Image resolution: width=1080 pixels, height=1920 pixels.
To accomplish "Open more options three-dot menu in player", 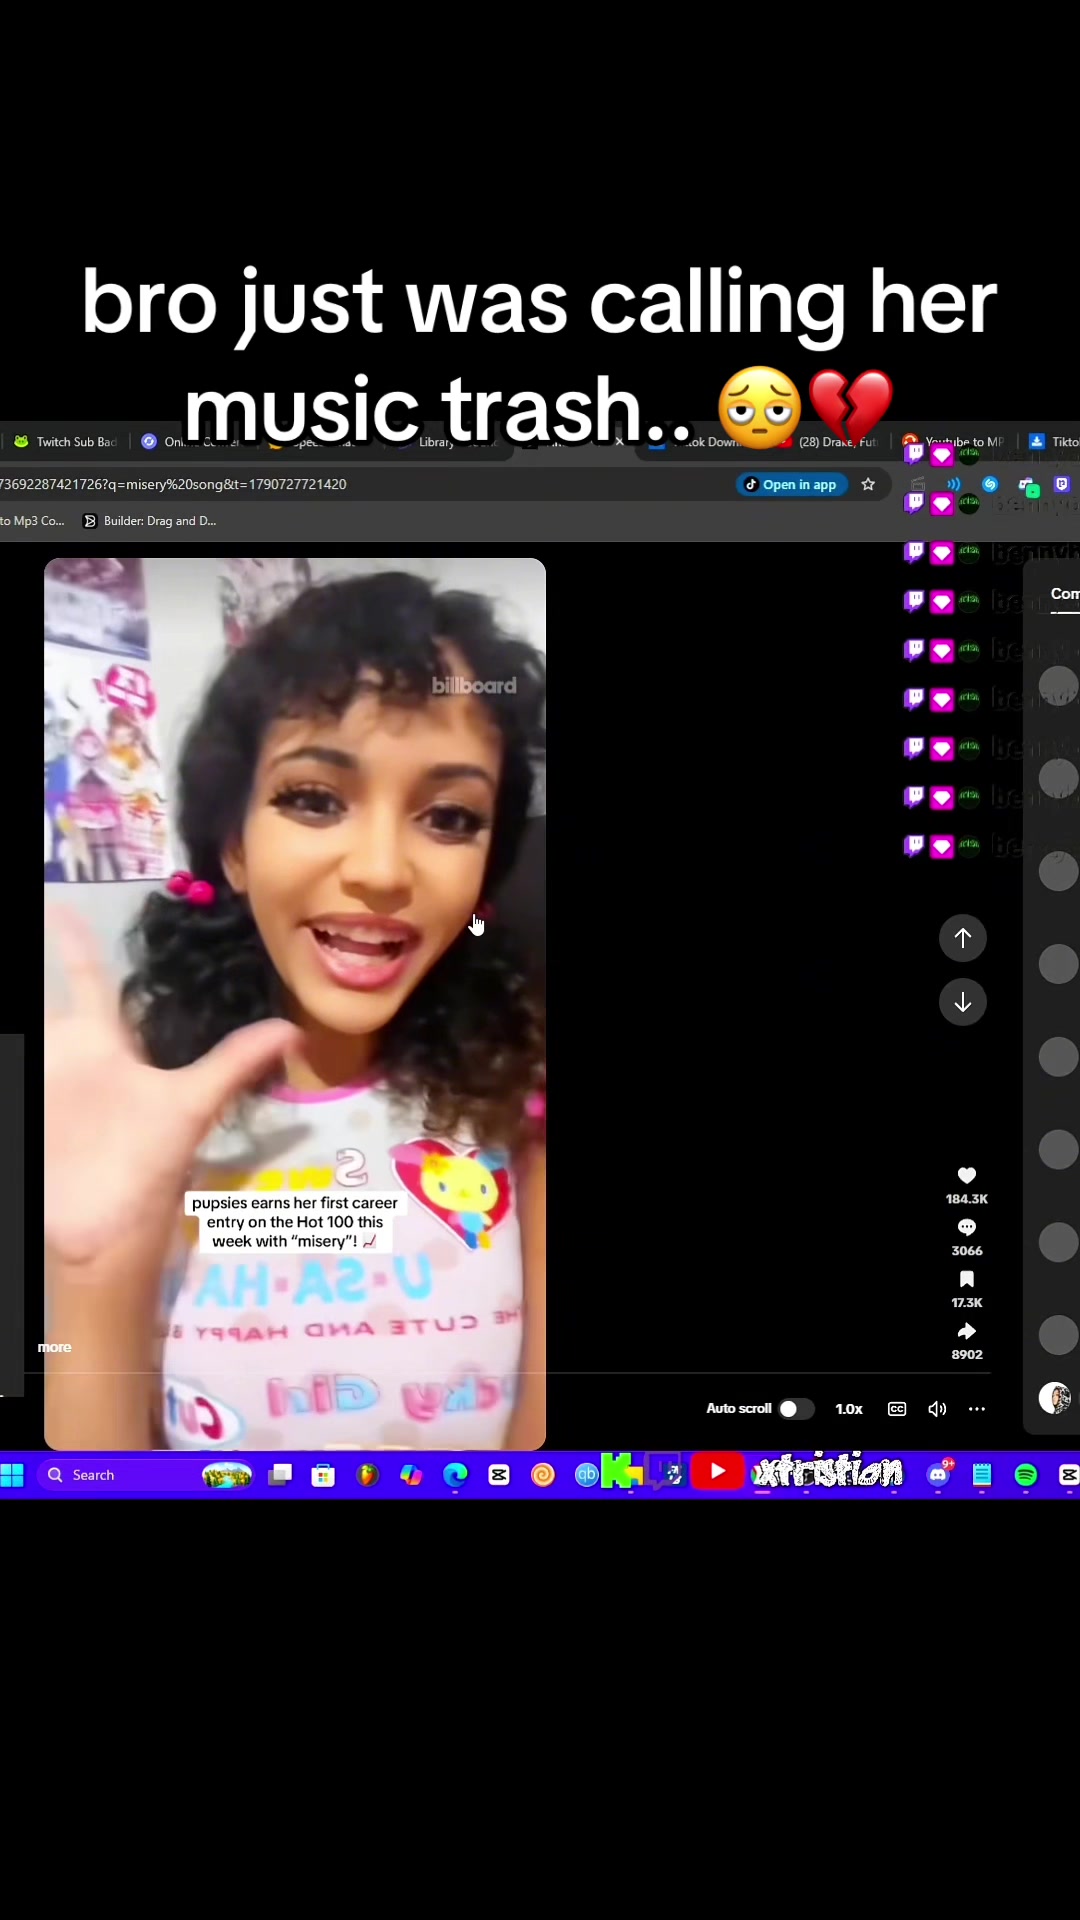I will [x=977, y=1409].
